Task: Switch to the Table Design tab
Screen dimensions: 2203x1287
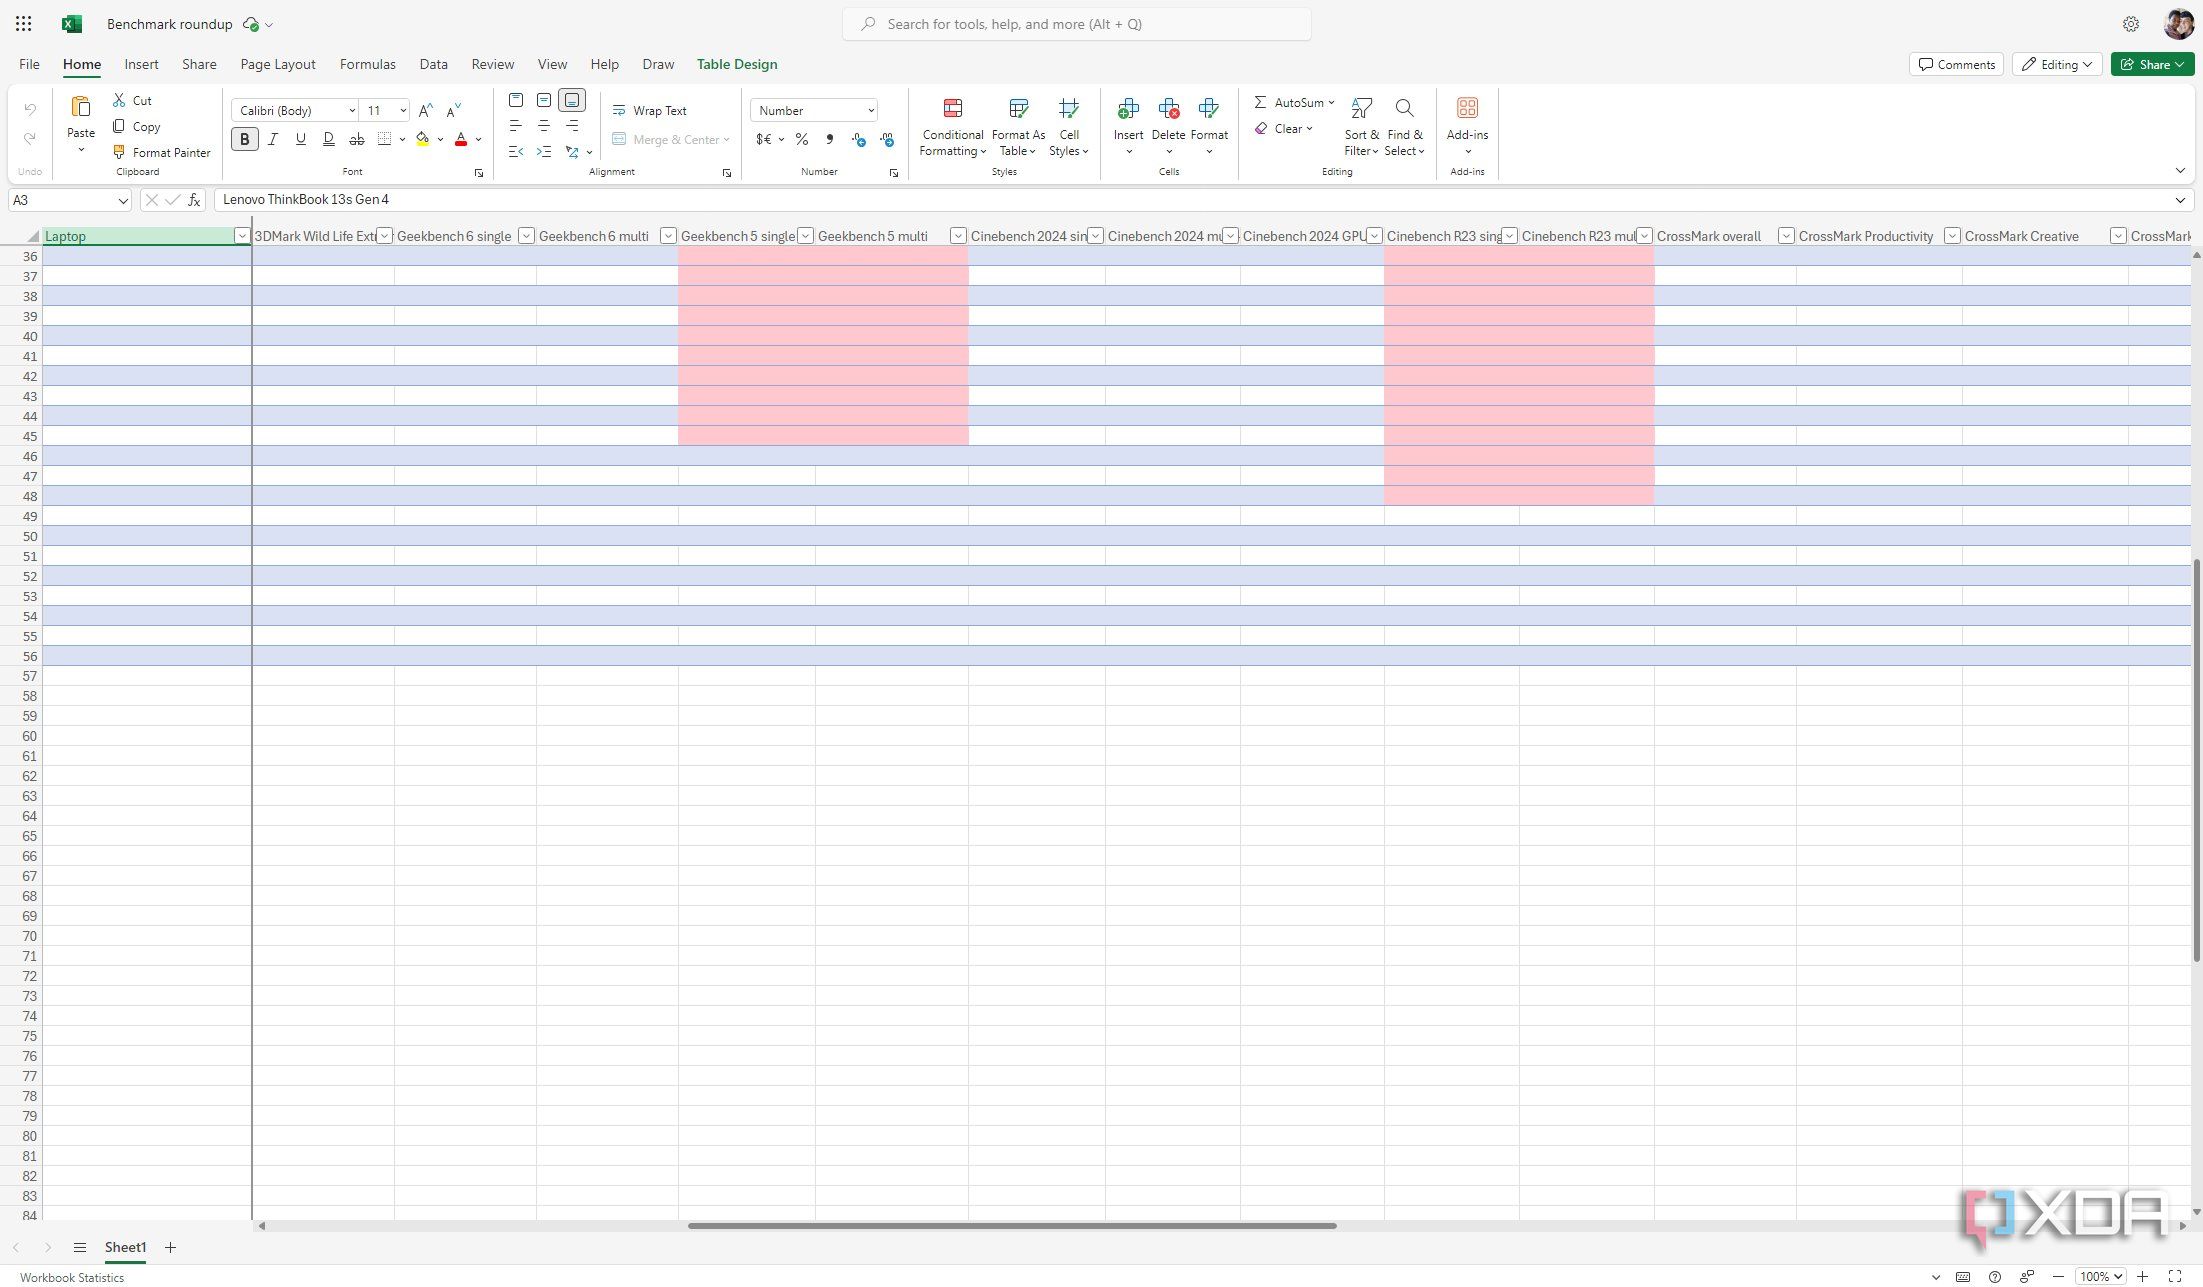Action: click(737, 64)
